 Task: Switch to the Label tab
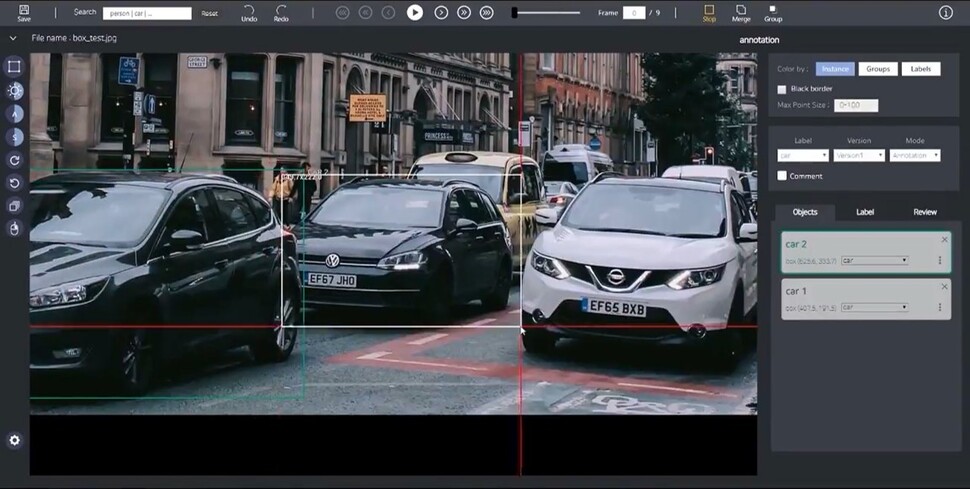[865, 212]
